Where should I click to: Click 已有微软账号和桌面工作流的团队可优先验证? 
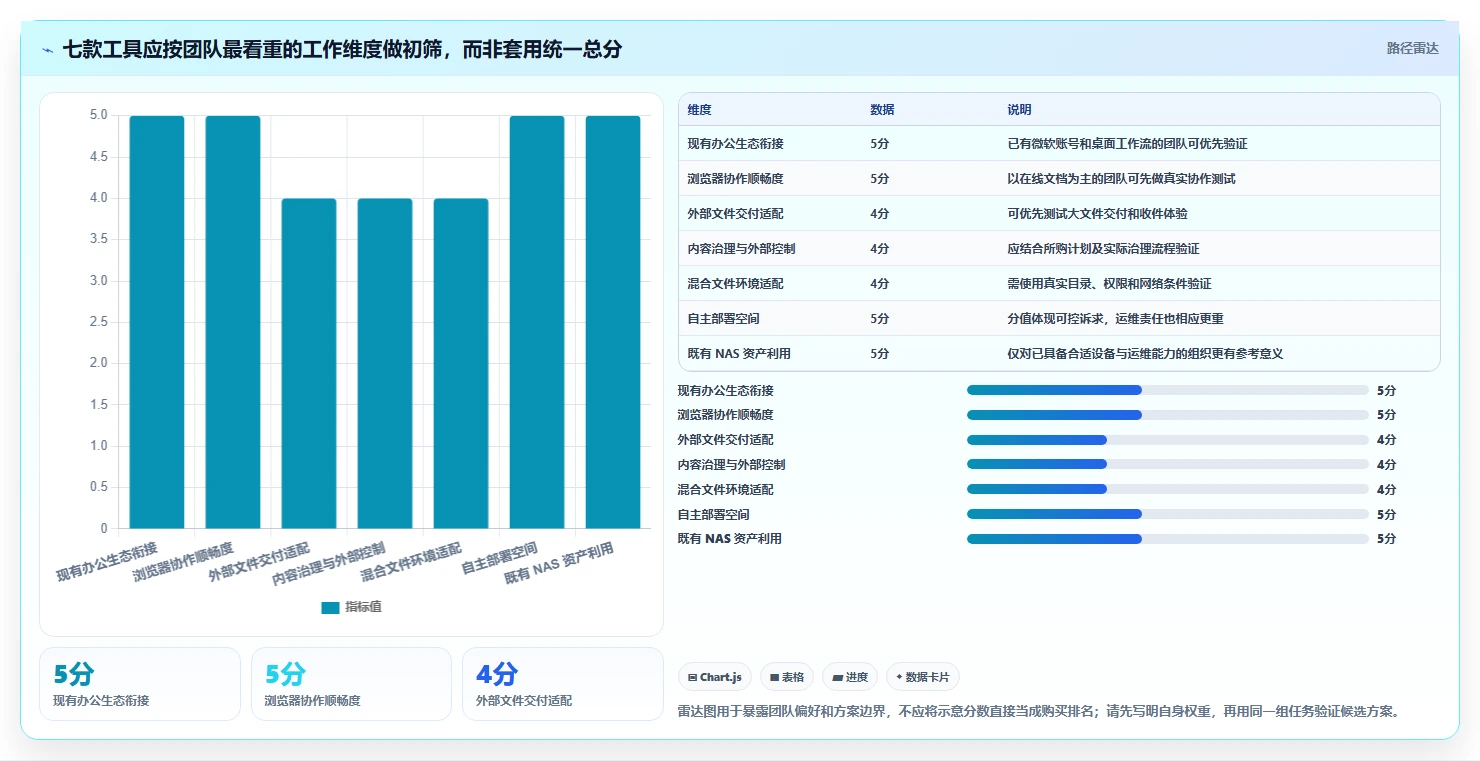pyautogui.click(x=1127, y=144)
